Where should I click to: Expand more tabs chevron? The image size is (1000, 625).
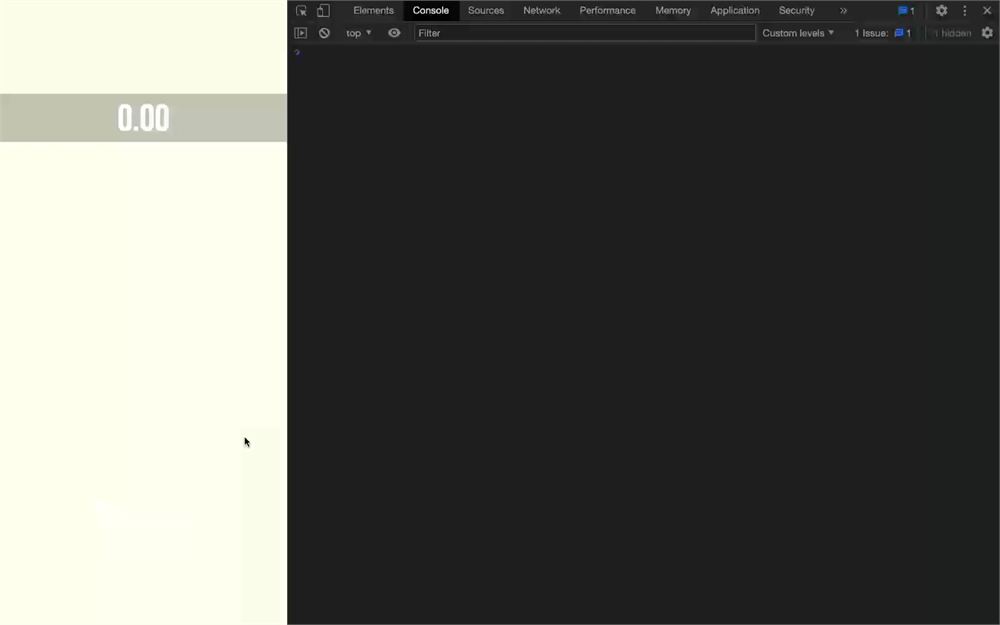pos(843,11)
